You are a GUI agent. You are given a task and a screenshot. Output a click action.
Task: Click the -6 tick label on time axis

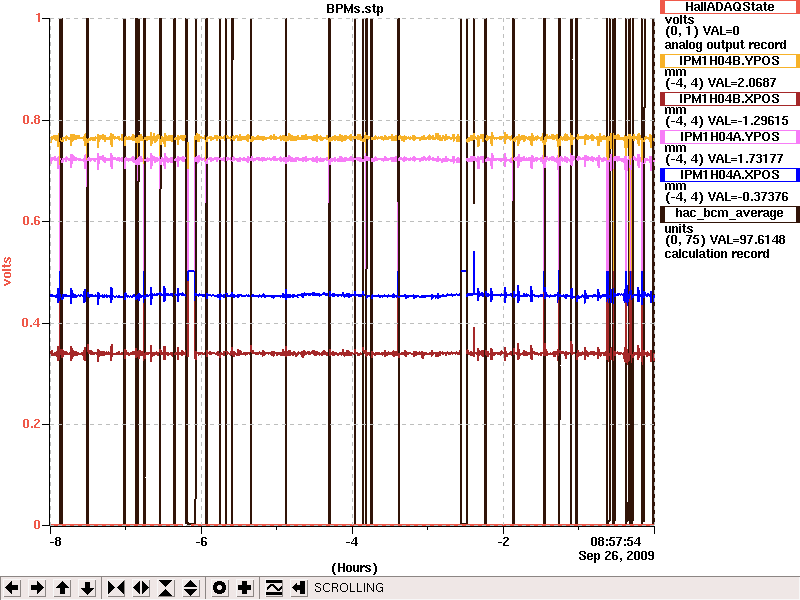202,541
